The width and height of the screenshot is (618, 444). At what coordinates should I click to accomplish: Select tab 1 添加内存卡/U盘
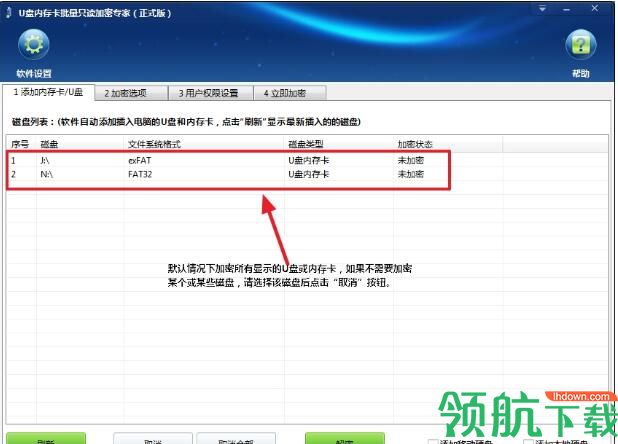[x=48, y=92]
